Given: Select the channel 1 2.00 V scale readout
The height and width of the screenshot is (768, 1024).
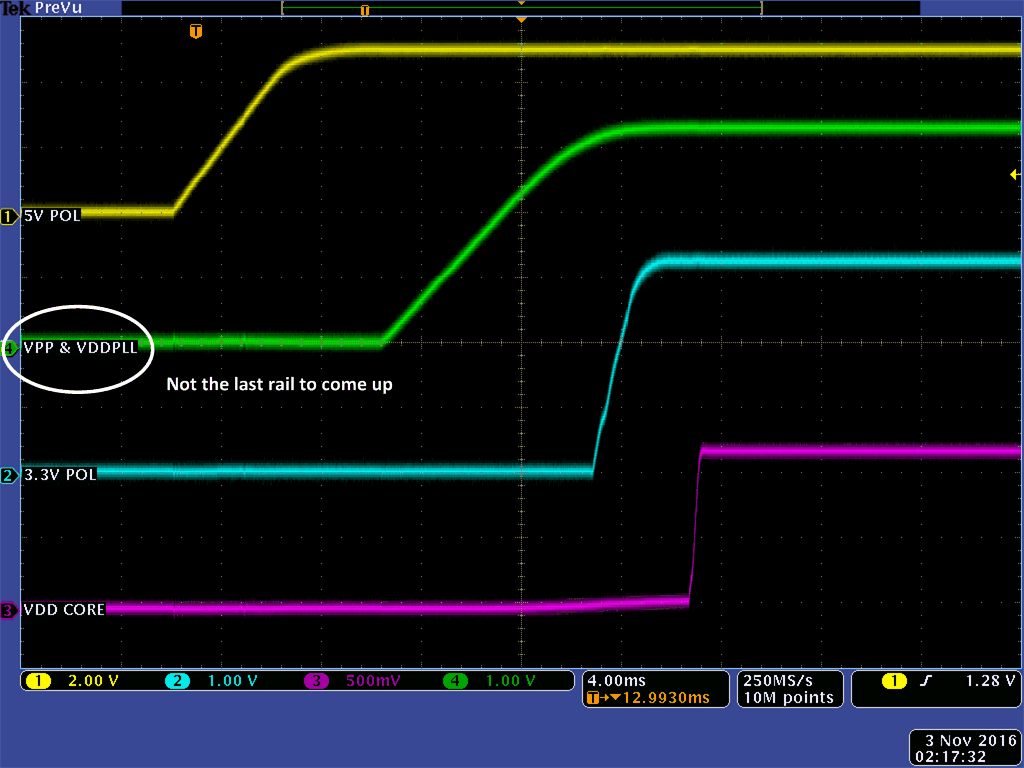Looking at the screenshot, I should pos(88,681).
